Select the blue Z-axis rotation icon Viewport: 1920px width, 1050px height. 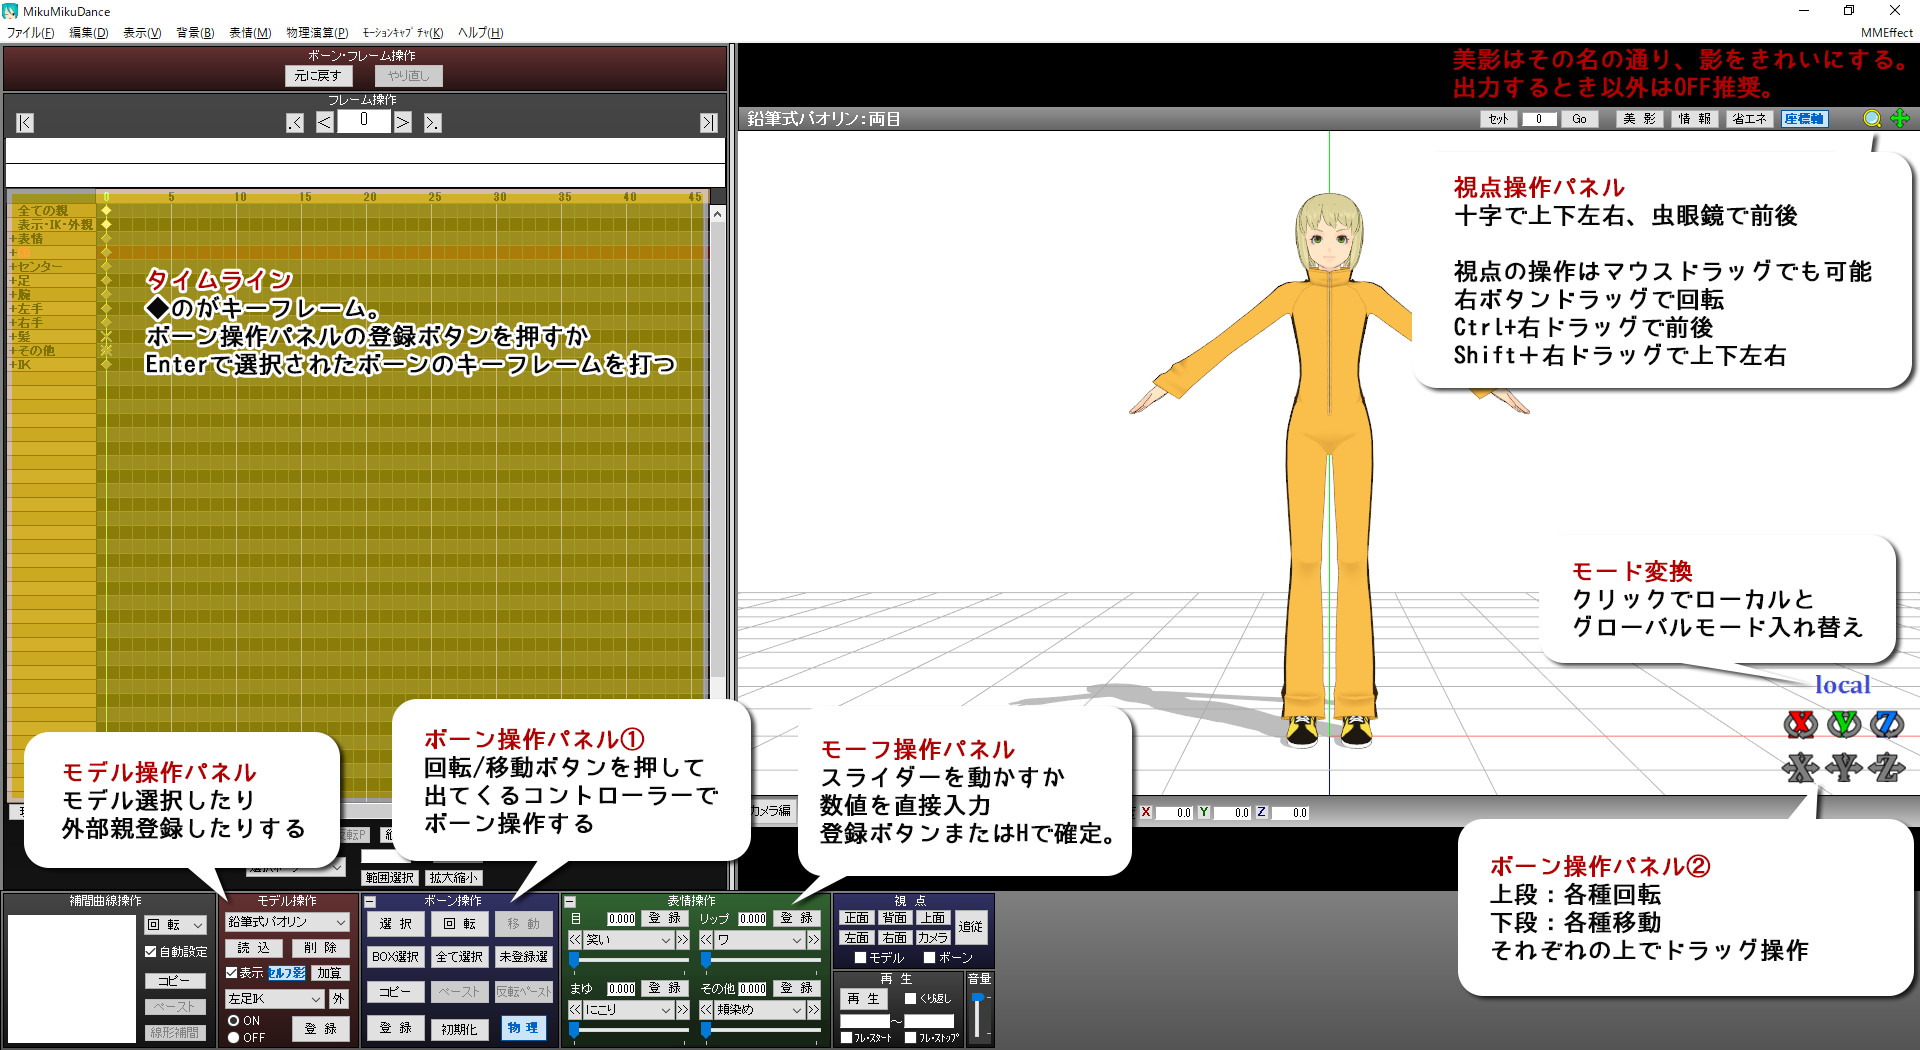click(1888, 725)
